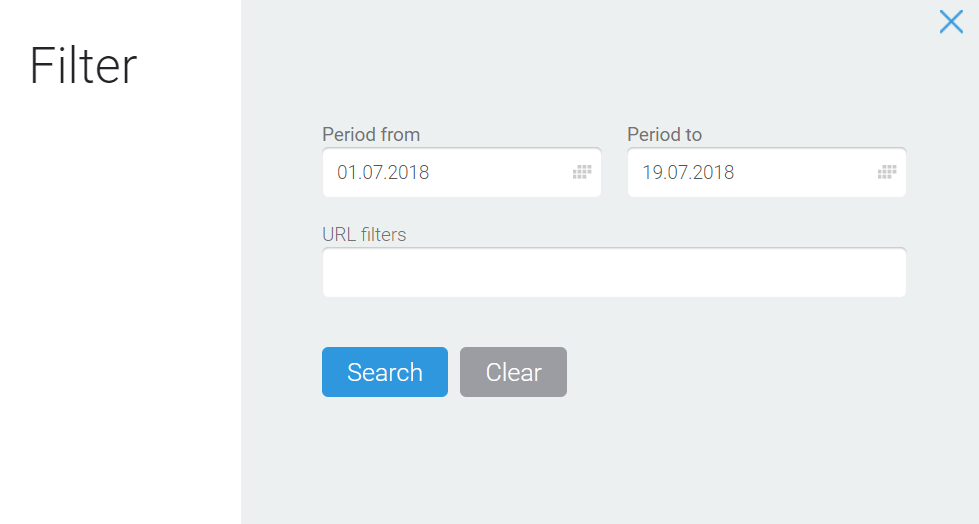Focus the Period to date field
The width and height of the screenshot is (979, 524).
[767, 172]
